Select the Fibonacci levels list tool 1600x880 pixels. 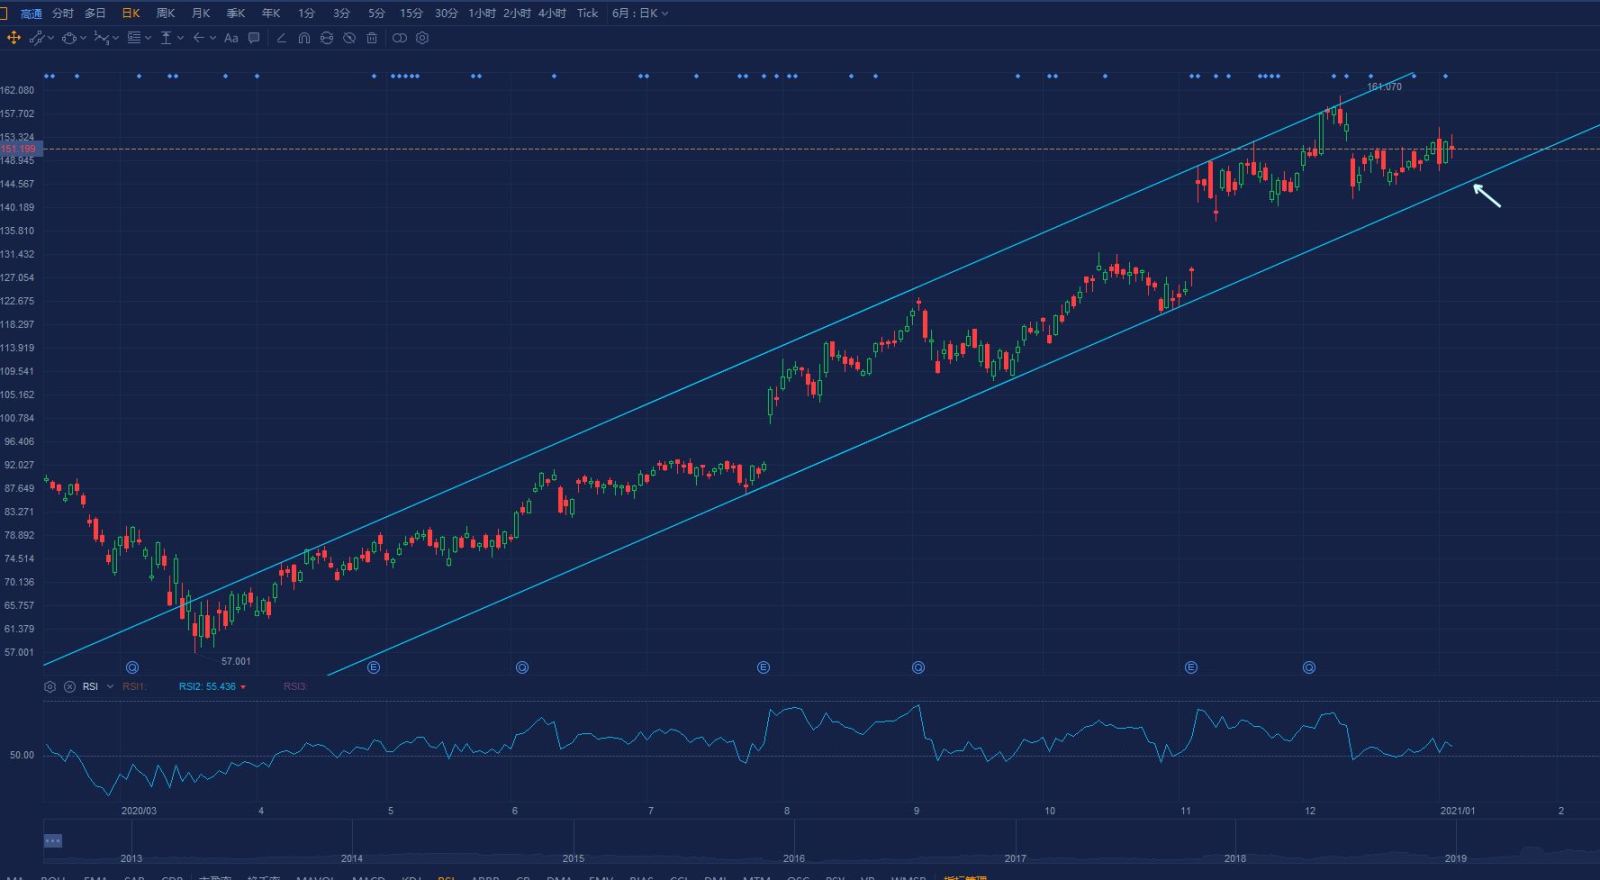(134, 38)
